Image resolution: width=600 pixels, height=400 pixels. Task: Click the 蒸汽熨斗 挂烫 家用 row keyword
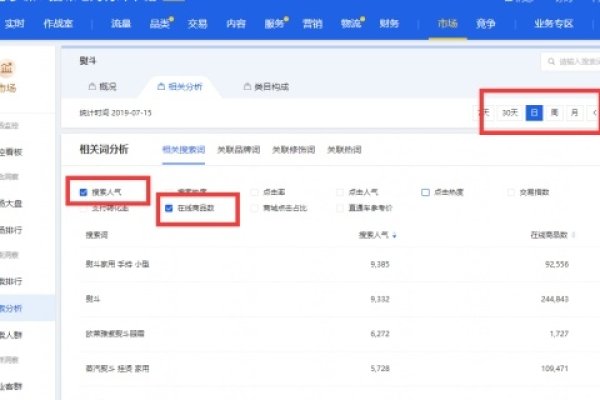point(117,369)
